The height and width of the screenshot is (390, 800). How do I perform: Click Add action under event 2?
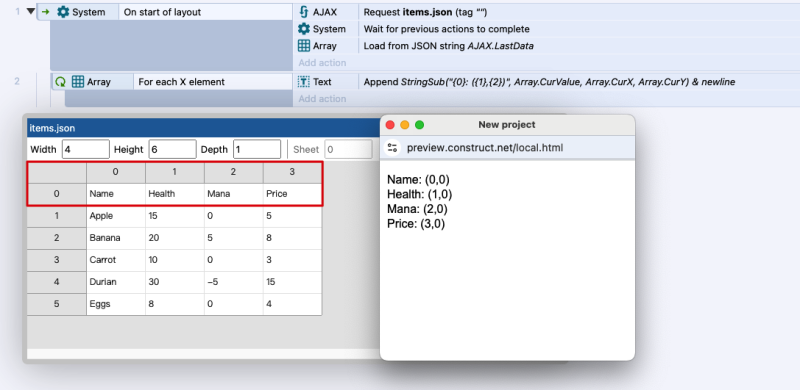322,99
